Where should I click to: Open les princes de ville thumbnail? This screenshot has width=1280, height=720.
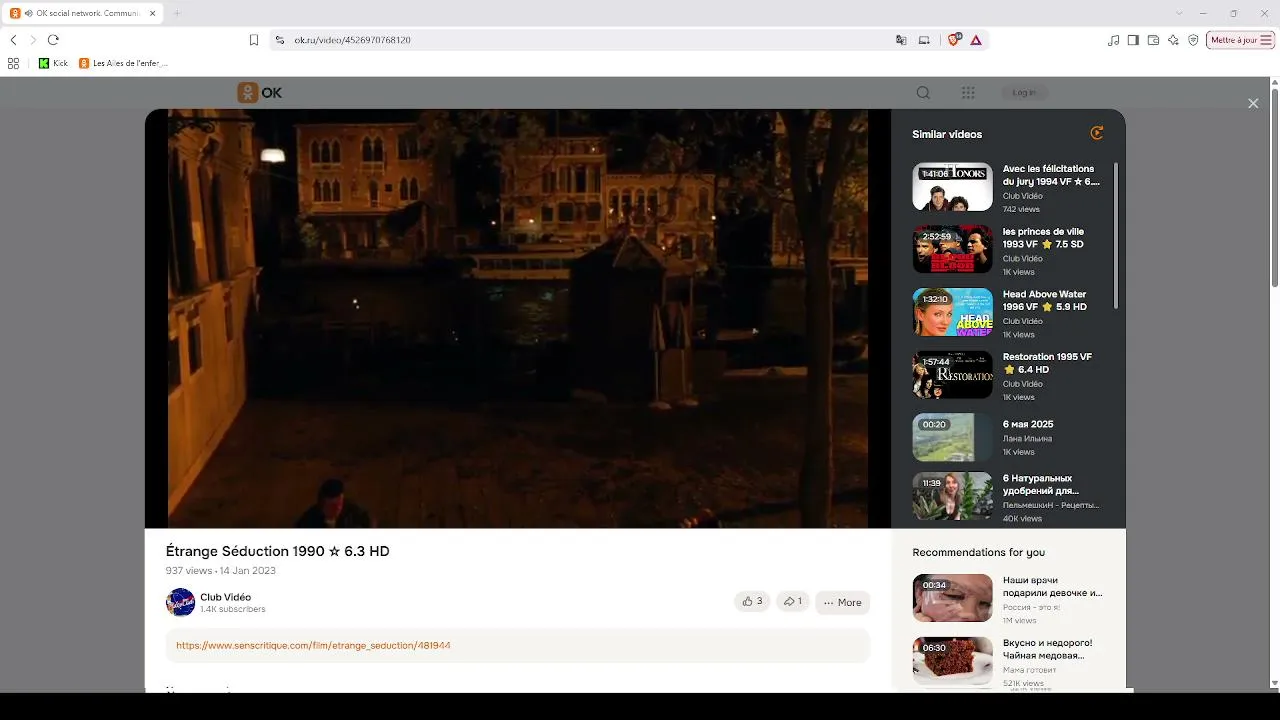coord(952,249)
